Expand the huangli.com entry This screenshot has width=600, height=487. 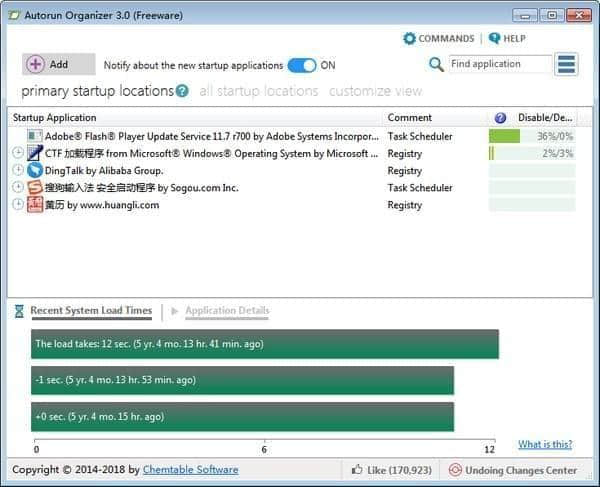tap(18, 205)
